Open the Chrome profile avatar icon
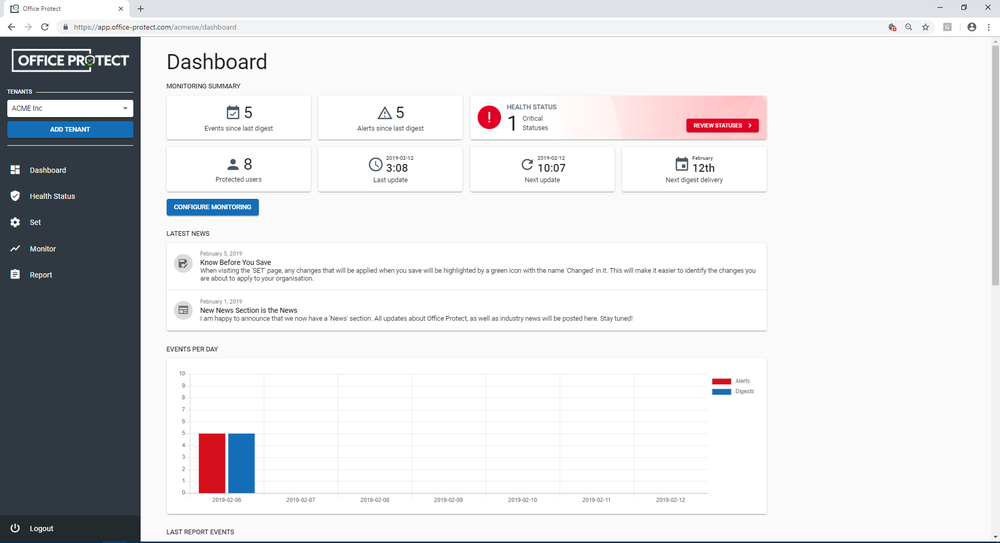This screenshot has height=543, width=1000. [971, 27]
